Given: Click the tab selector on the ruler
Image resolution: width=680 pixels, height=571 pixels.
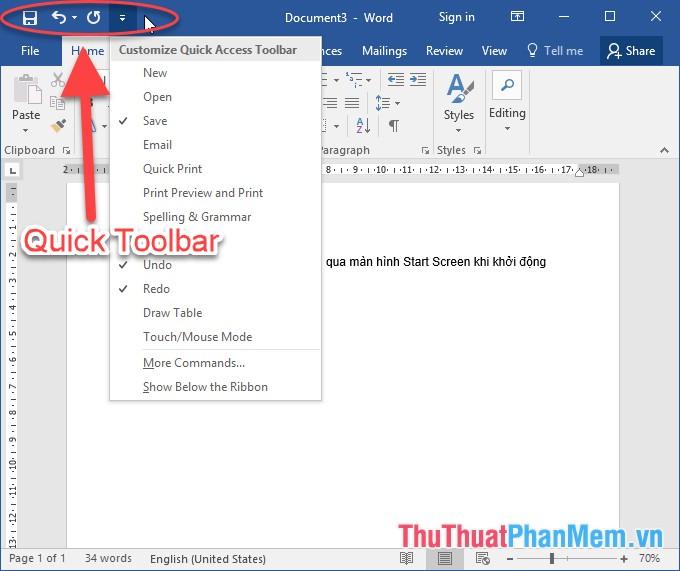Looking at the screenshot, I should (13, 170).
